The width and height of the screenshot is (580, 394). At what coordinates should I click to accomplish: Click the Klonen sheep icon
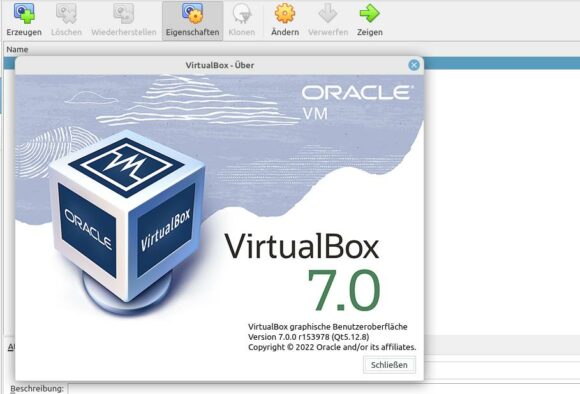pyautogui.click(x=242, y=13)
